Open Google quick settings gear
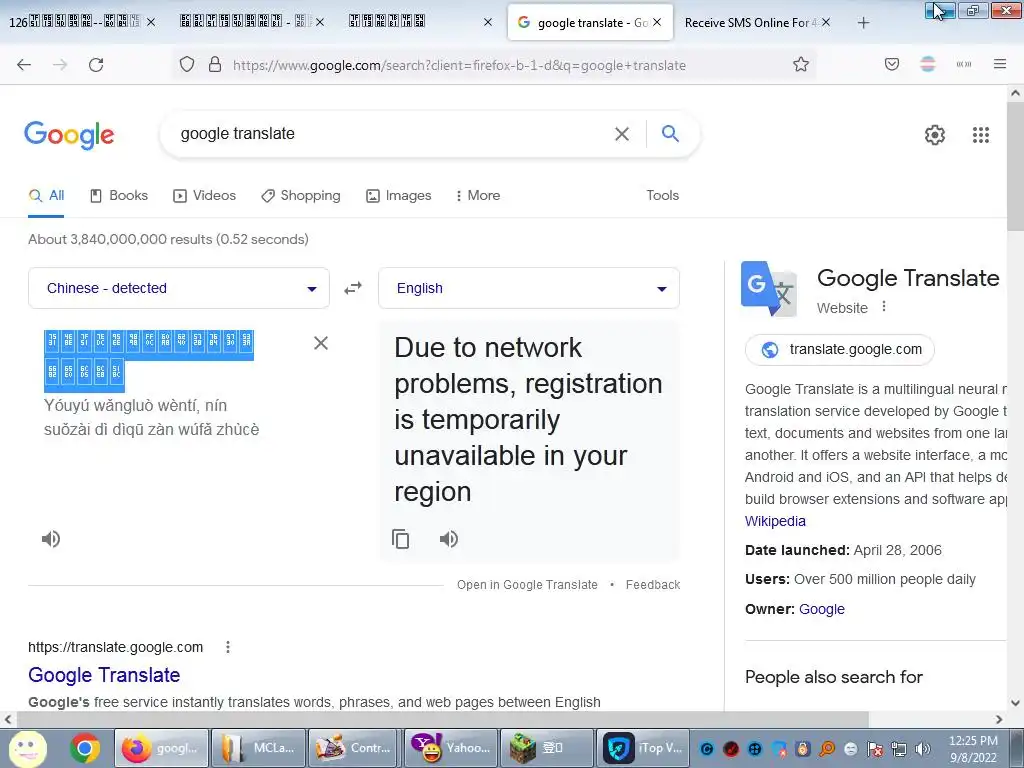 pyautogui.click(x=935, y=135)
